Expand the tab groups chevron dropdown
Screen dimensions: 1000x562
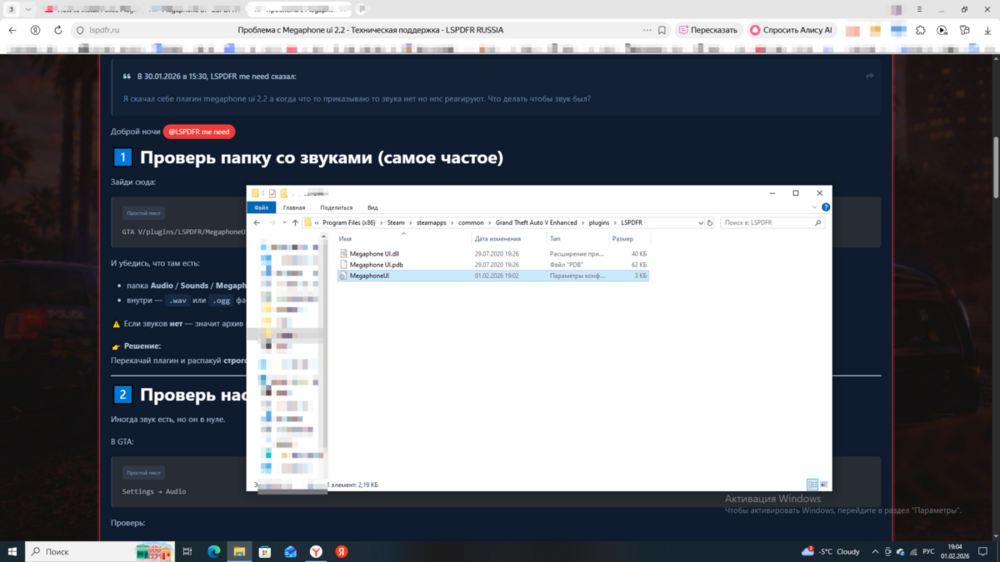tap(28, 10)
